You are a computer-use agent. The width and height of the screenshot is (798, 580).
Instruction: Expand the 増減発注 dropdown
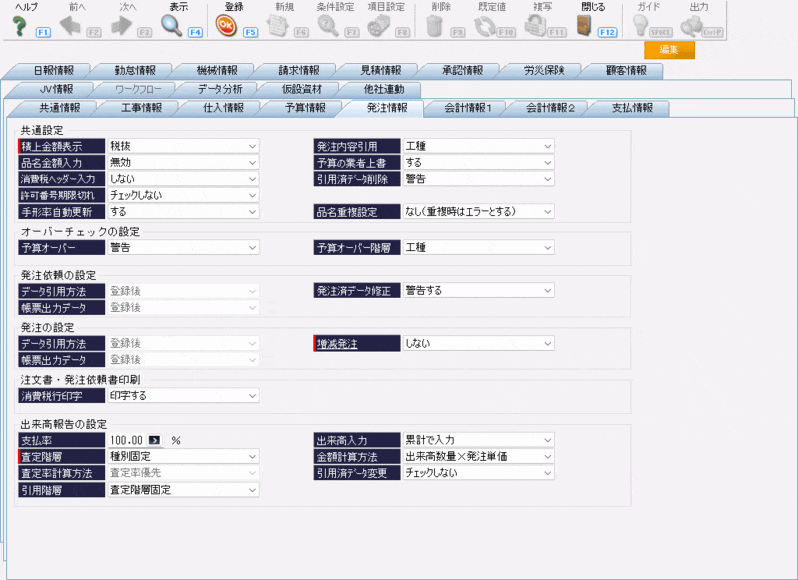click(547, 344)
